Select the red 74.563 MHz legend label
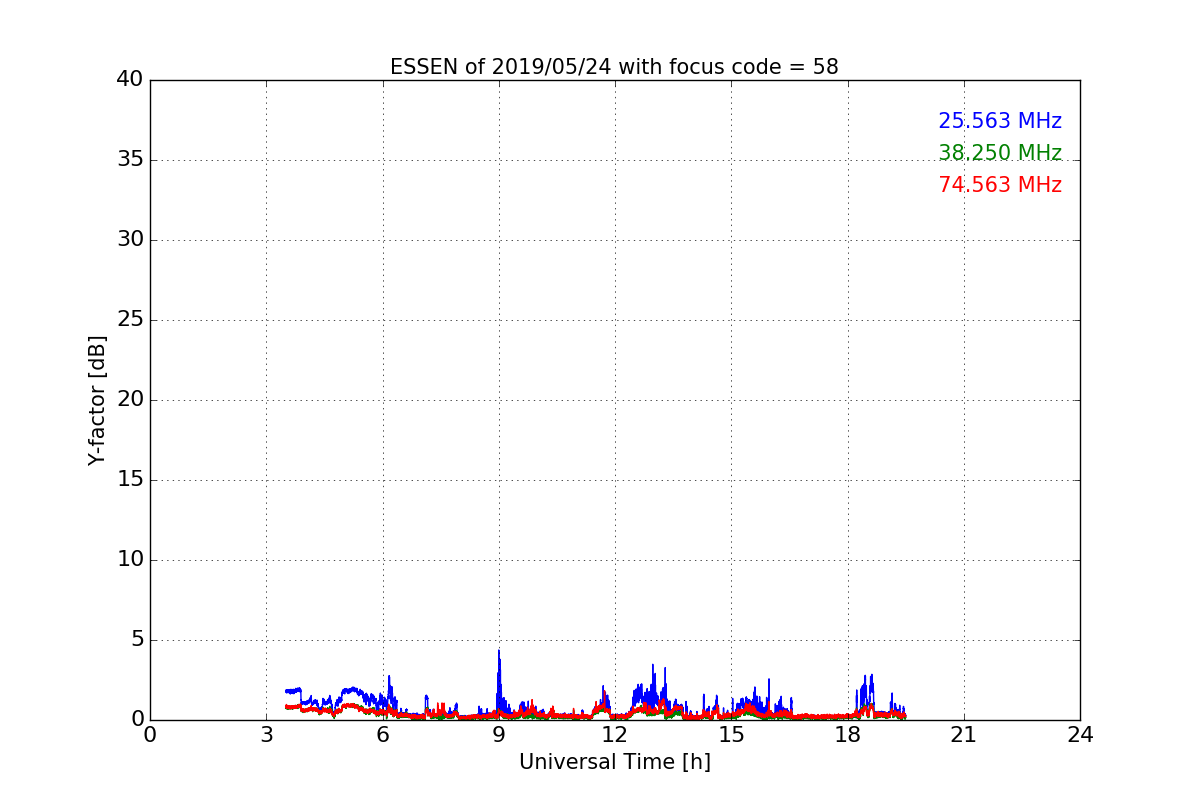 pos(1000,185)
